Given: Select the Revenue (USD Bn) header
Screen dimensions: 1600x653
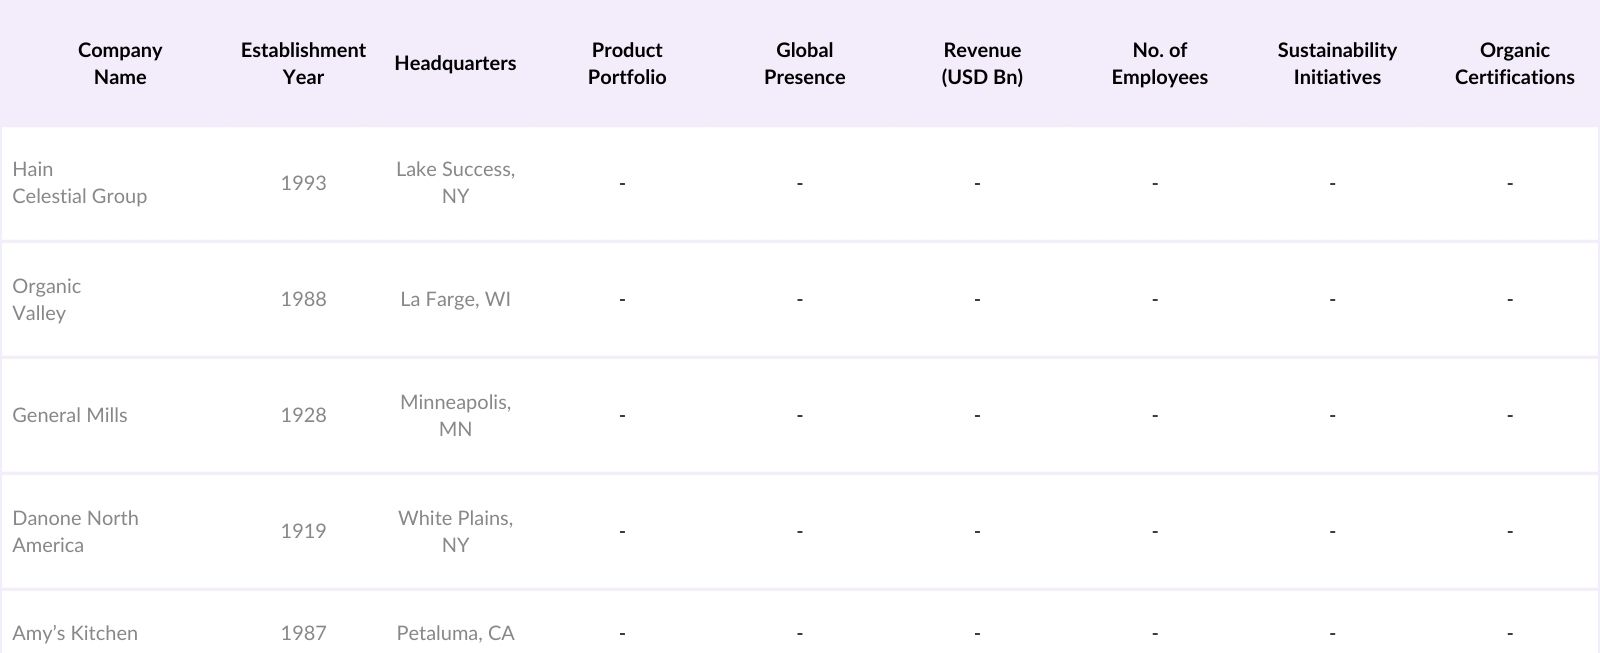Looking at the screenshot, I should (982, 63).
